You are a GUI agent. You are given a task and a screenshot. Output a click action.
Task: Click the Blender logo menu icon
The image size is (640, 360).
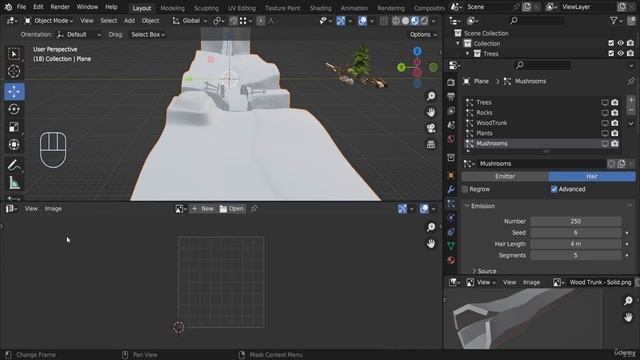tap(9, 7)
